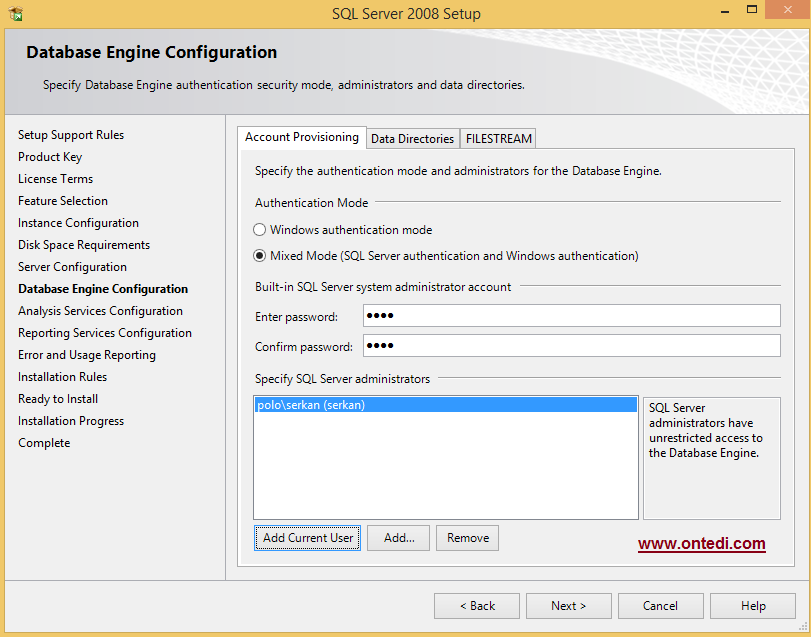Proceed with the Next > button
The height and width of the screenshot is (637, 811).
[x=568, y=606]
